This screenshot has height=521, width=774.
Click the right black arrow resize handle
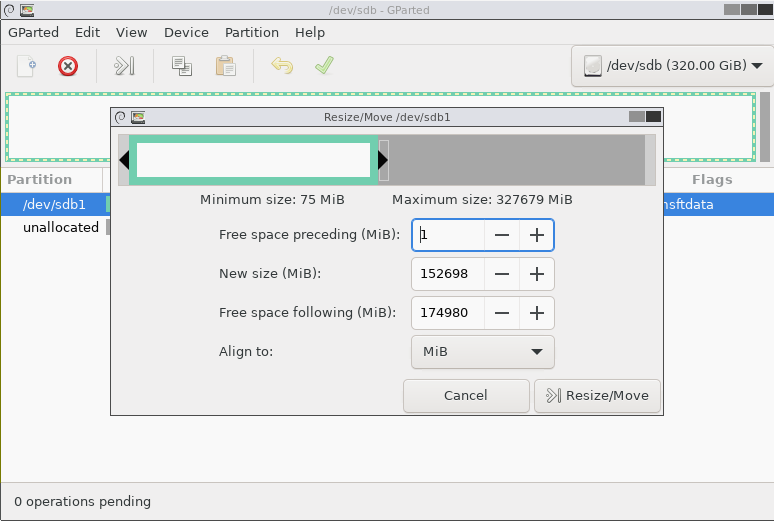(x=383, y=160)
